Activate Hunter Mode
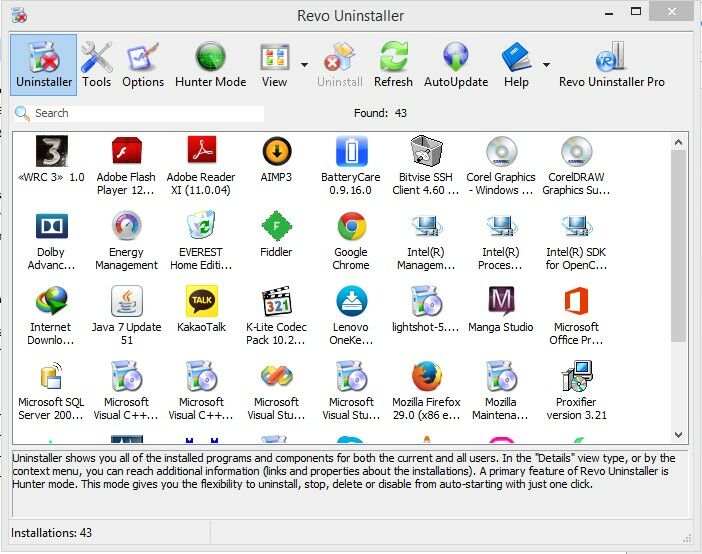The image size is (702, 554). [210, 64]
